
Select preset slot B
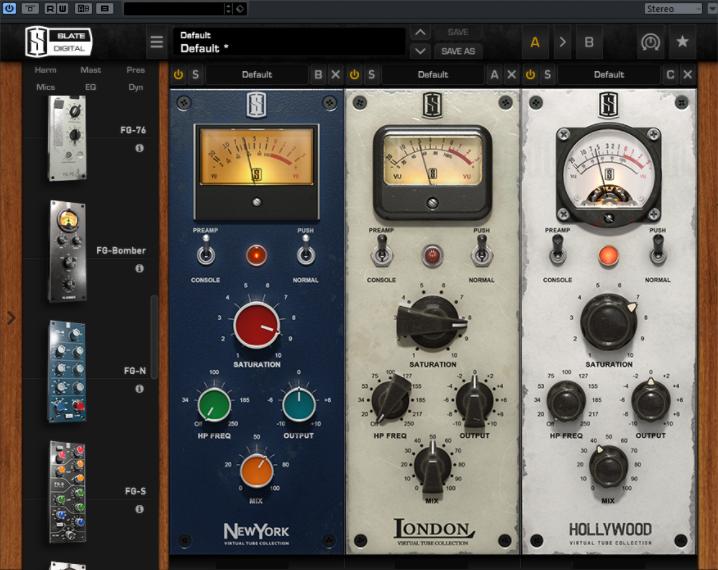[589, 42]
